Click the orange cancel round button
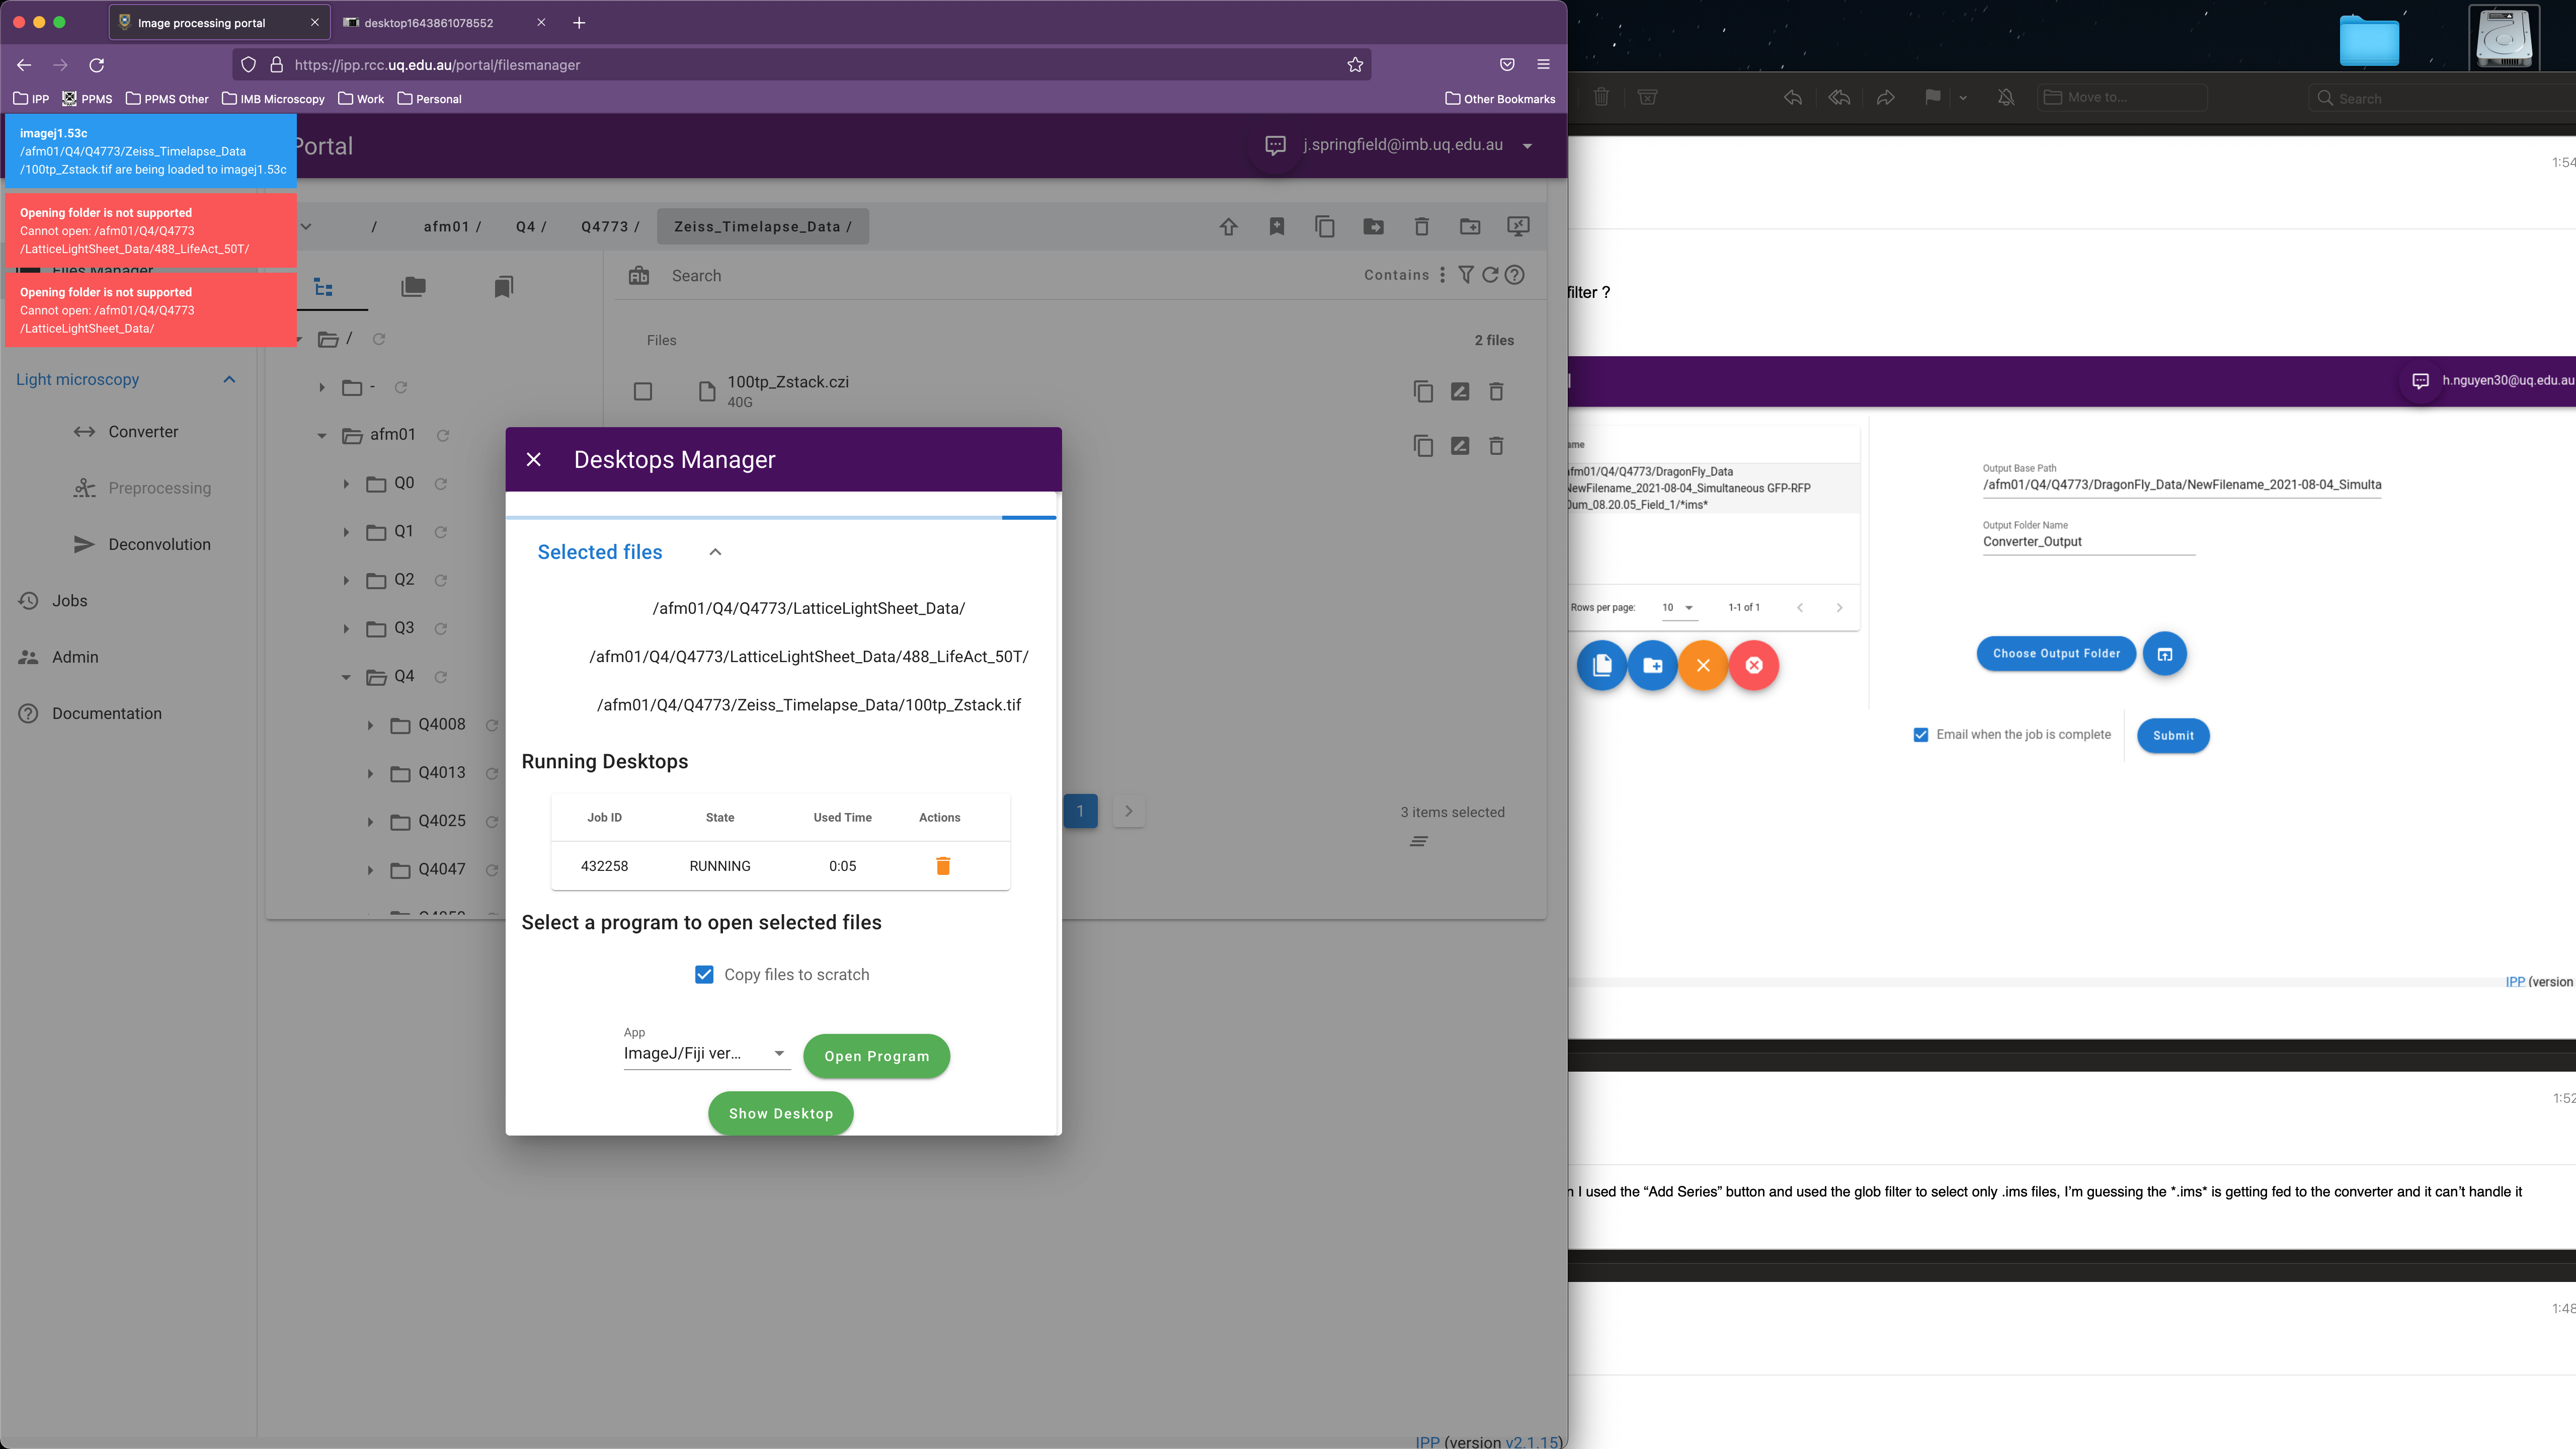Screen dimensions: 2576x1449 click(1703, 665)
